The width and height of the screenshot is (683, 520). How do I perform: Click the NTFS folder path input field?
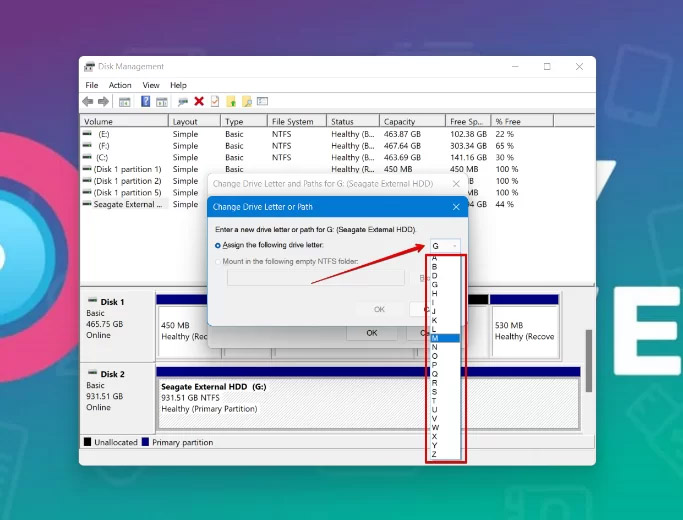point(315,278)
